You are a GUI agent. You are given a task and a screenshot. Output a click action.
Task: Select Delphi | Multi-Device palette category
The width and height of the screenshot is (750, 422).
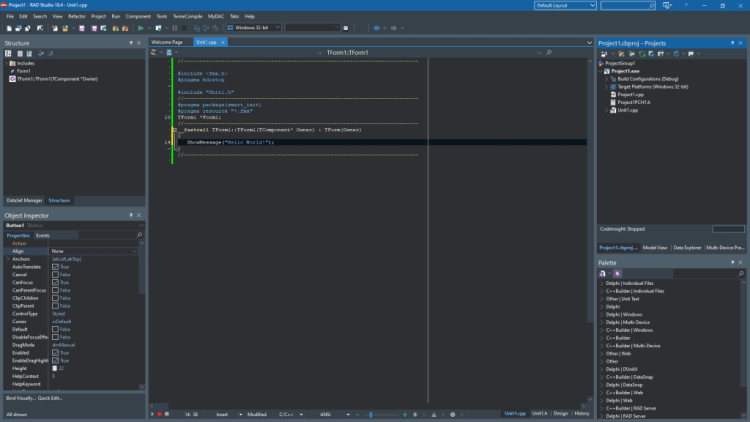(x=628, y=322)
